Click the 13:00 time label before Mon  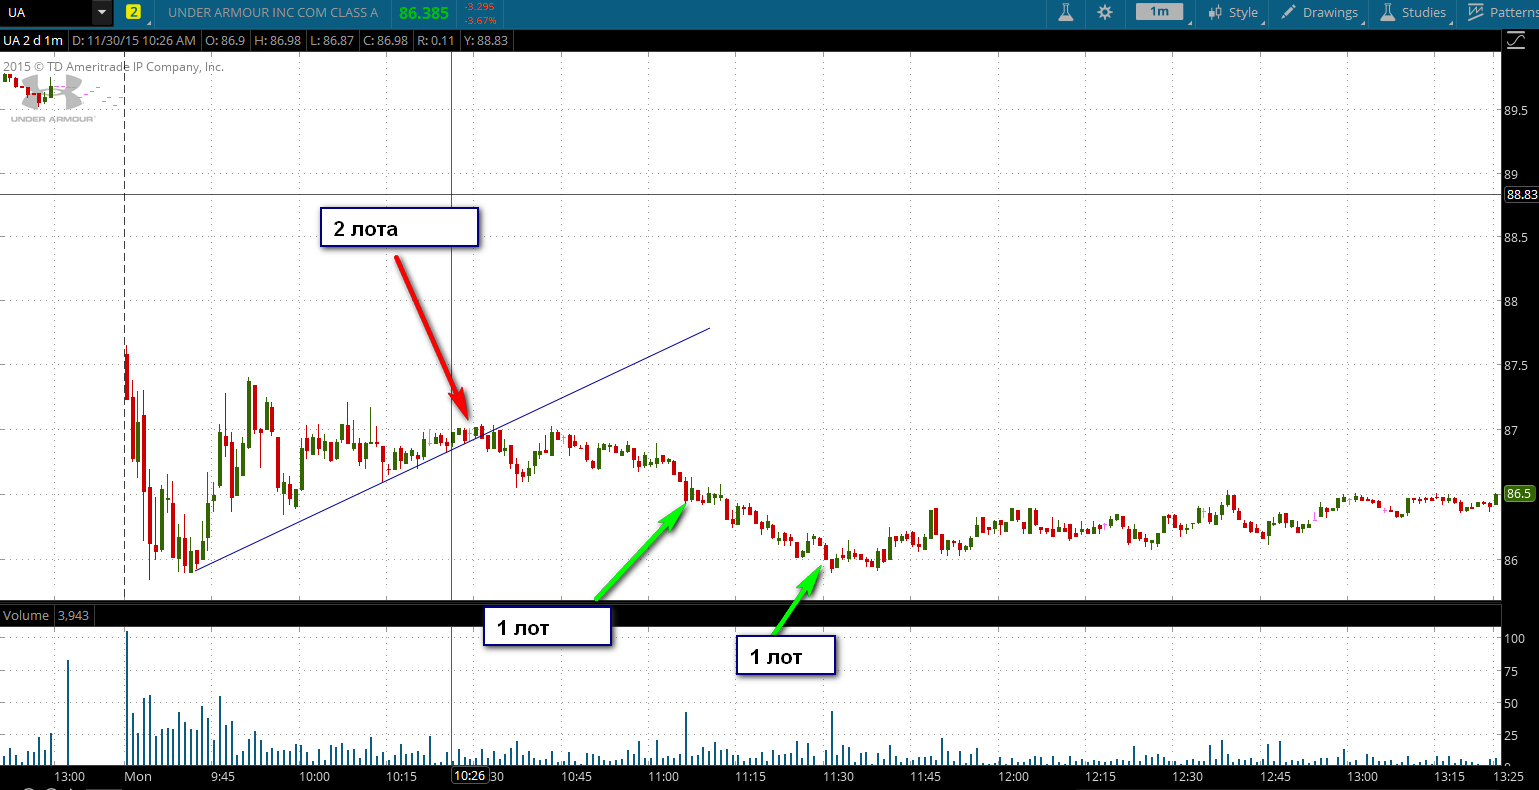[69, 776]
